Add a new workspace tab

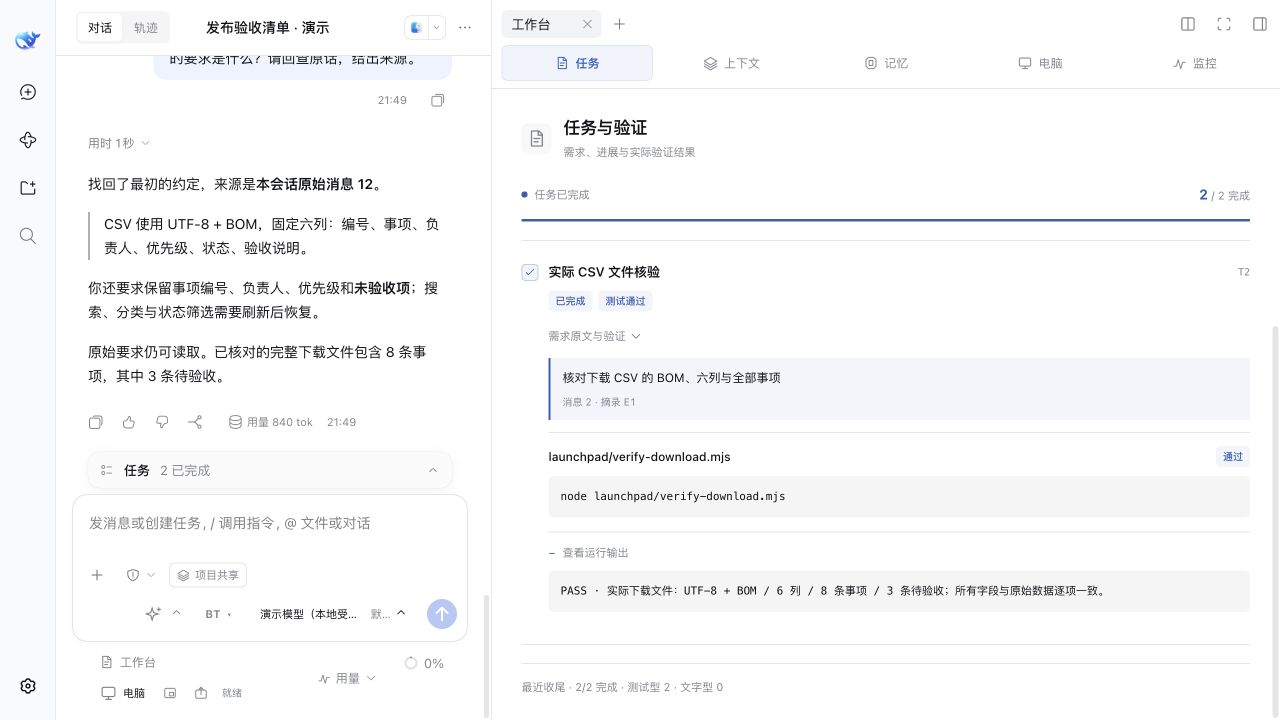click(x=619, y=24)
